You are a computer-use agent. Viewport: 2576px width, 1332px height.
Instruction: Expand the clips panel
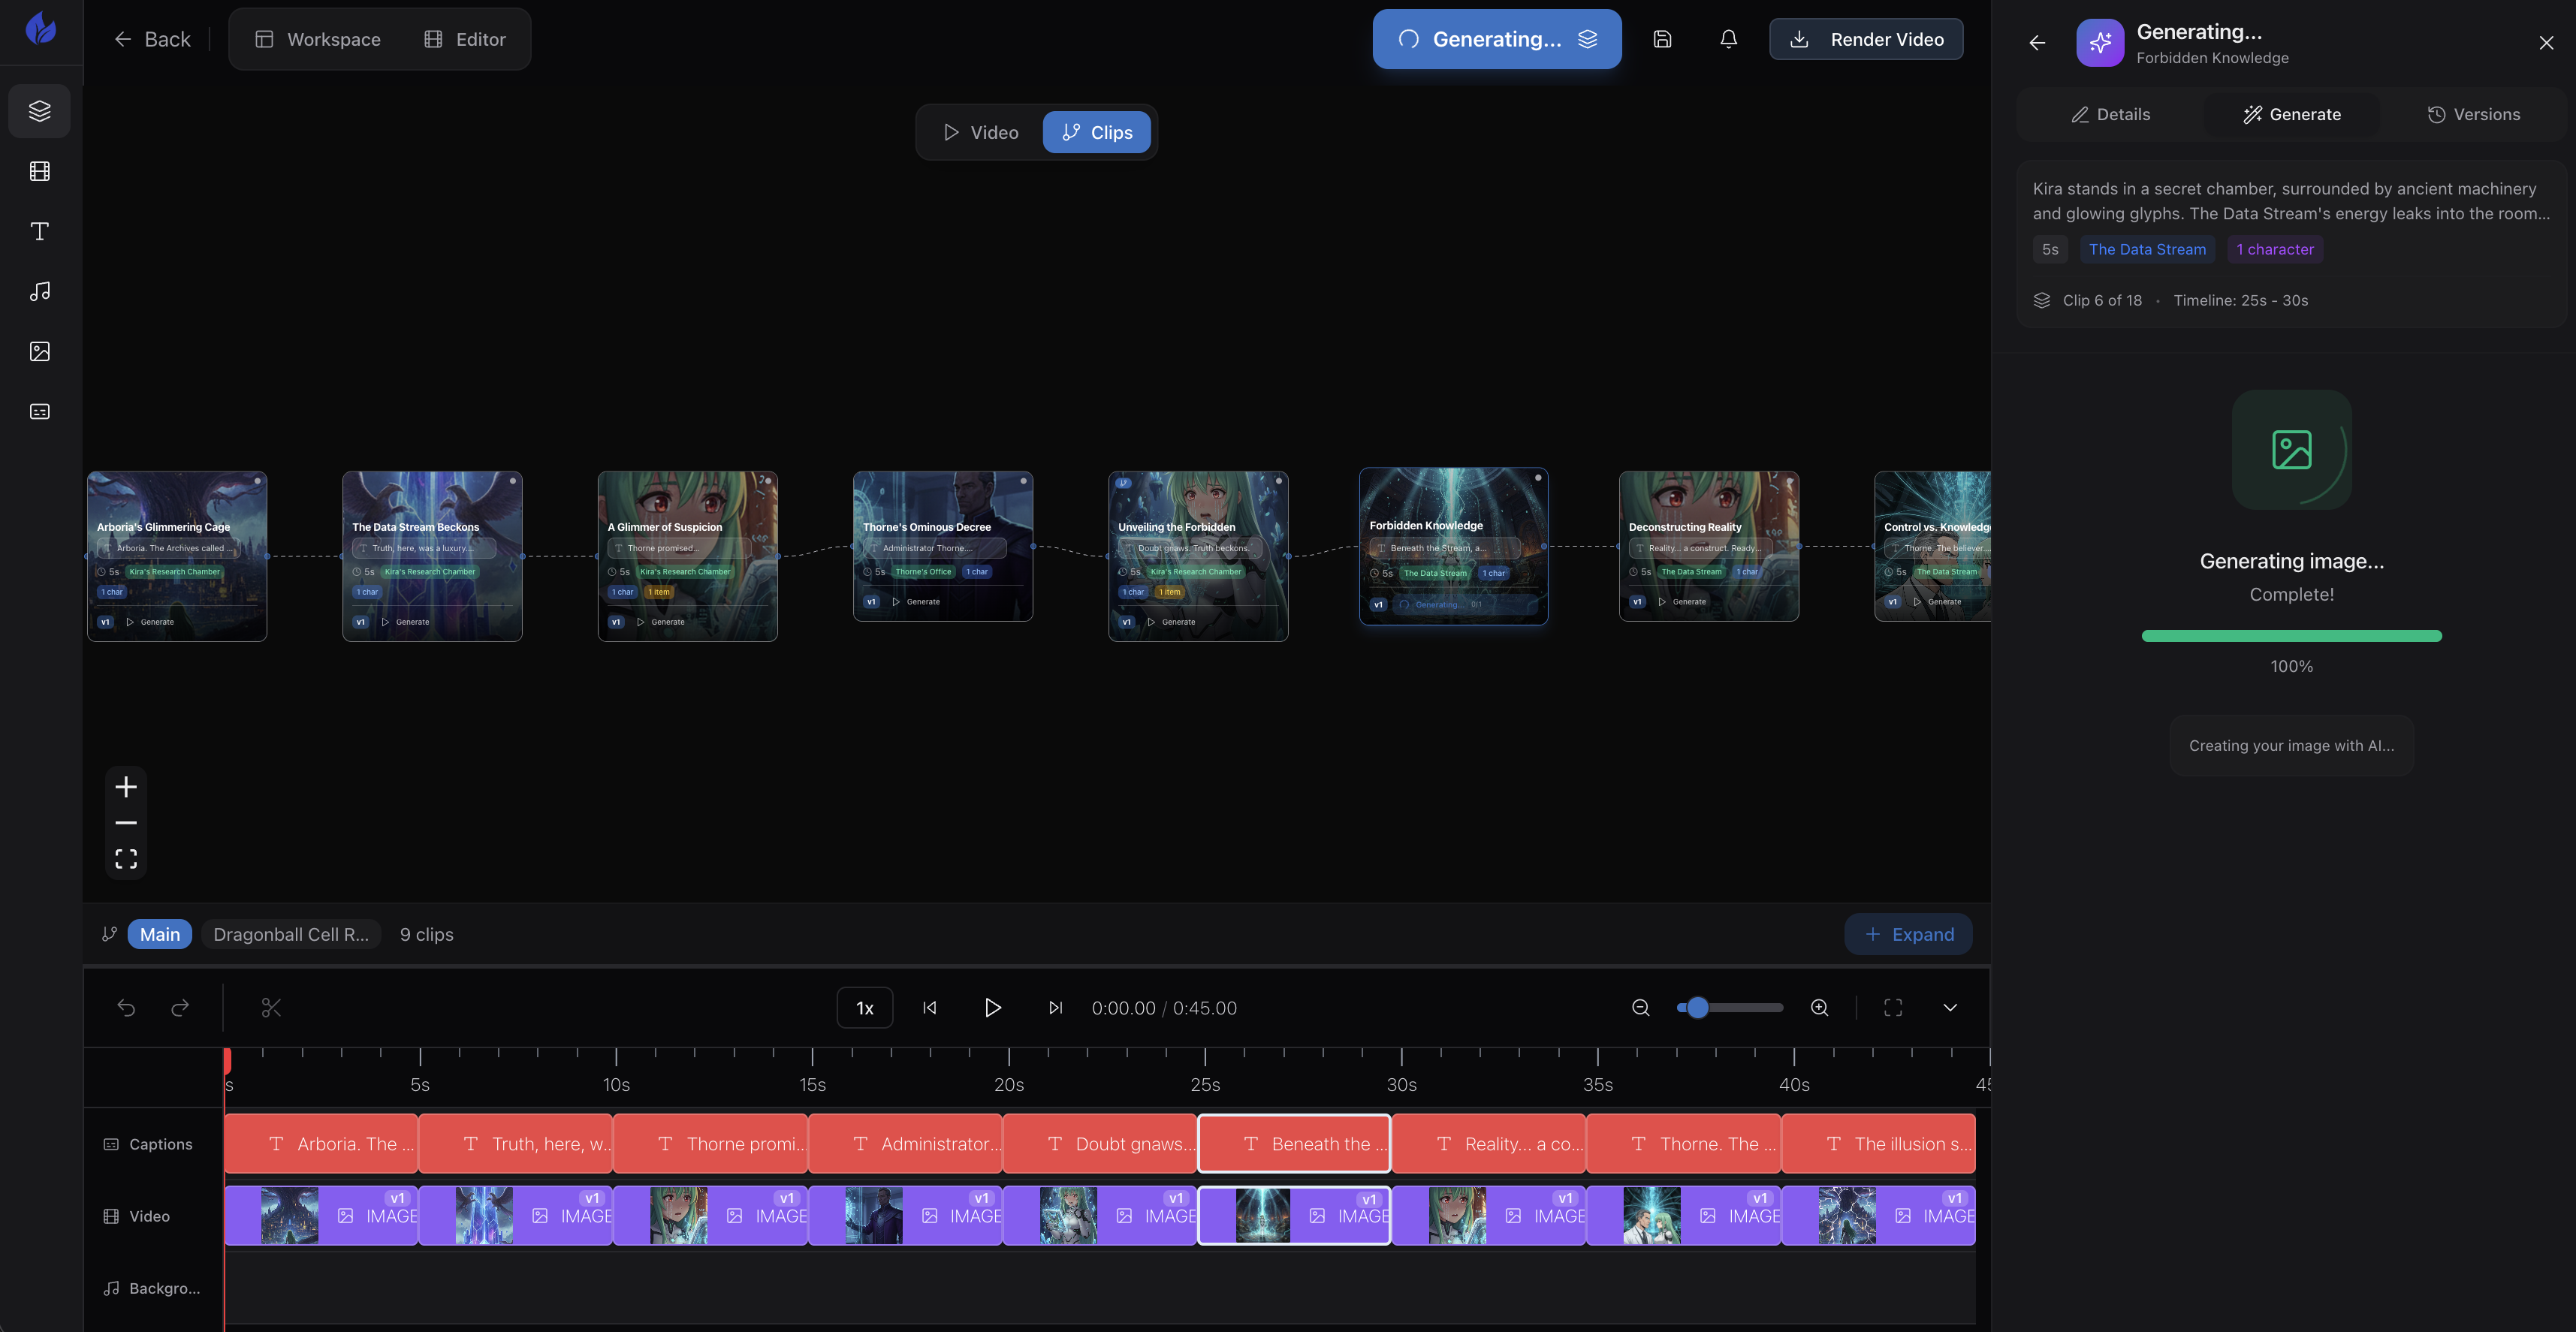coord(1908,934)
